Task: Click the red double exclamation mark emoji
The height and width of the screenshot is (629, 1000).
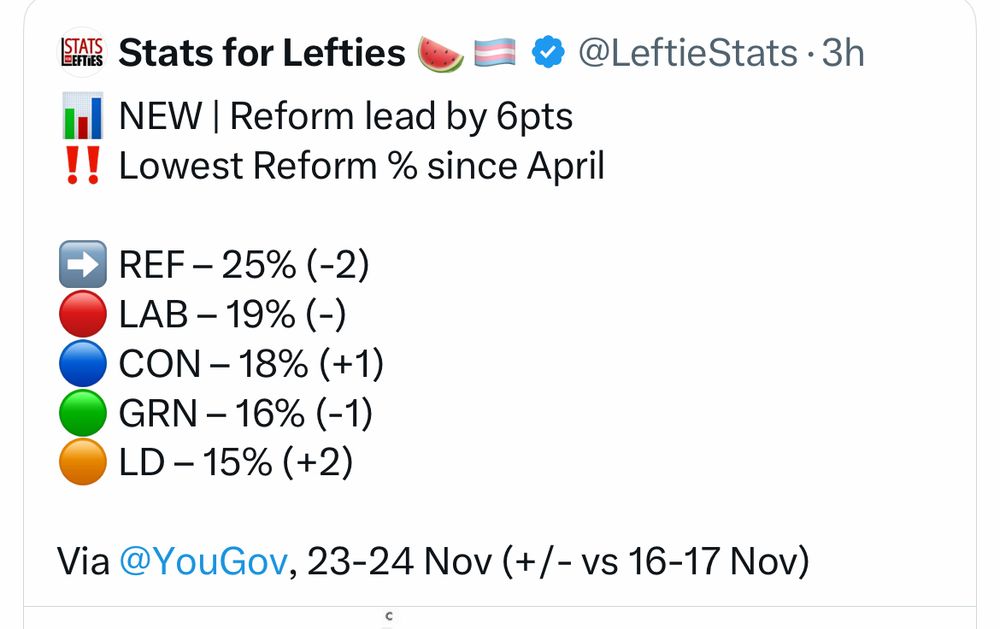Action: (83, 165)
